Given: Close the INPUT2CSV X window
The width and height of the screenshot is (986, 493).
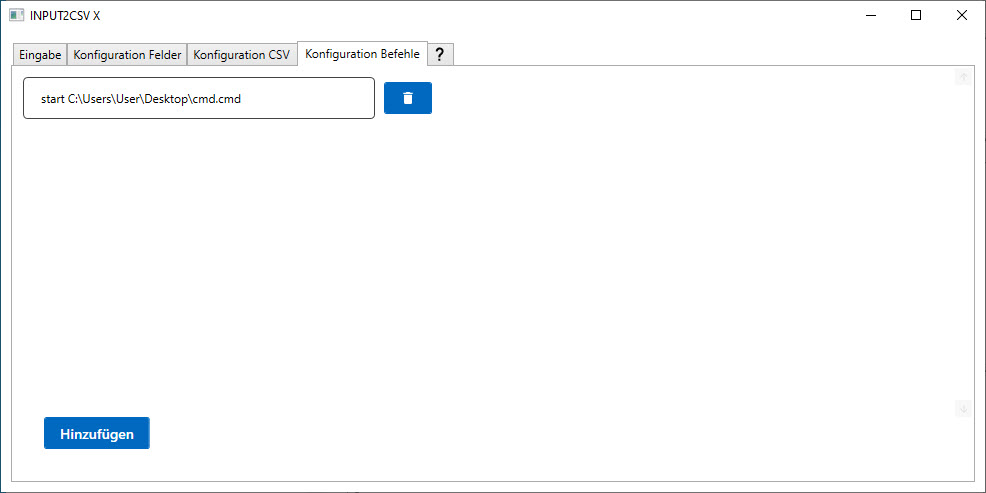Looking at the screenshot, I should [961, 15].
